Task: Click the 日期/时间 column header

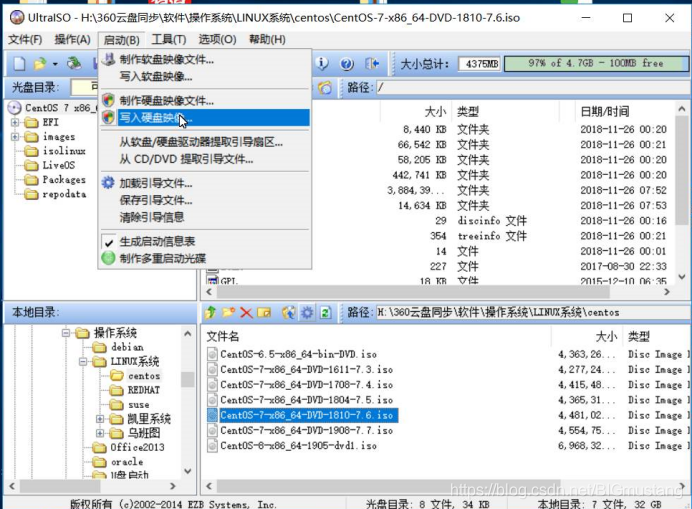Action: 605,111
